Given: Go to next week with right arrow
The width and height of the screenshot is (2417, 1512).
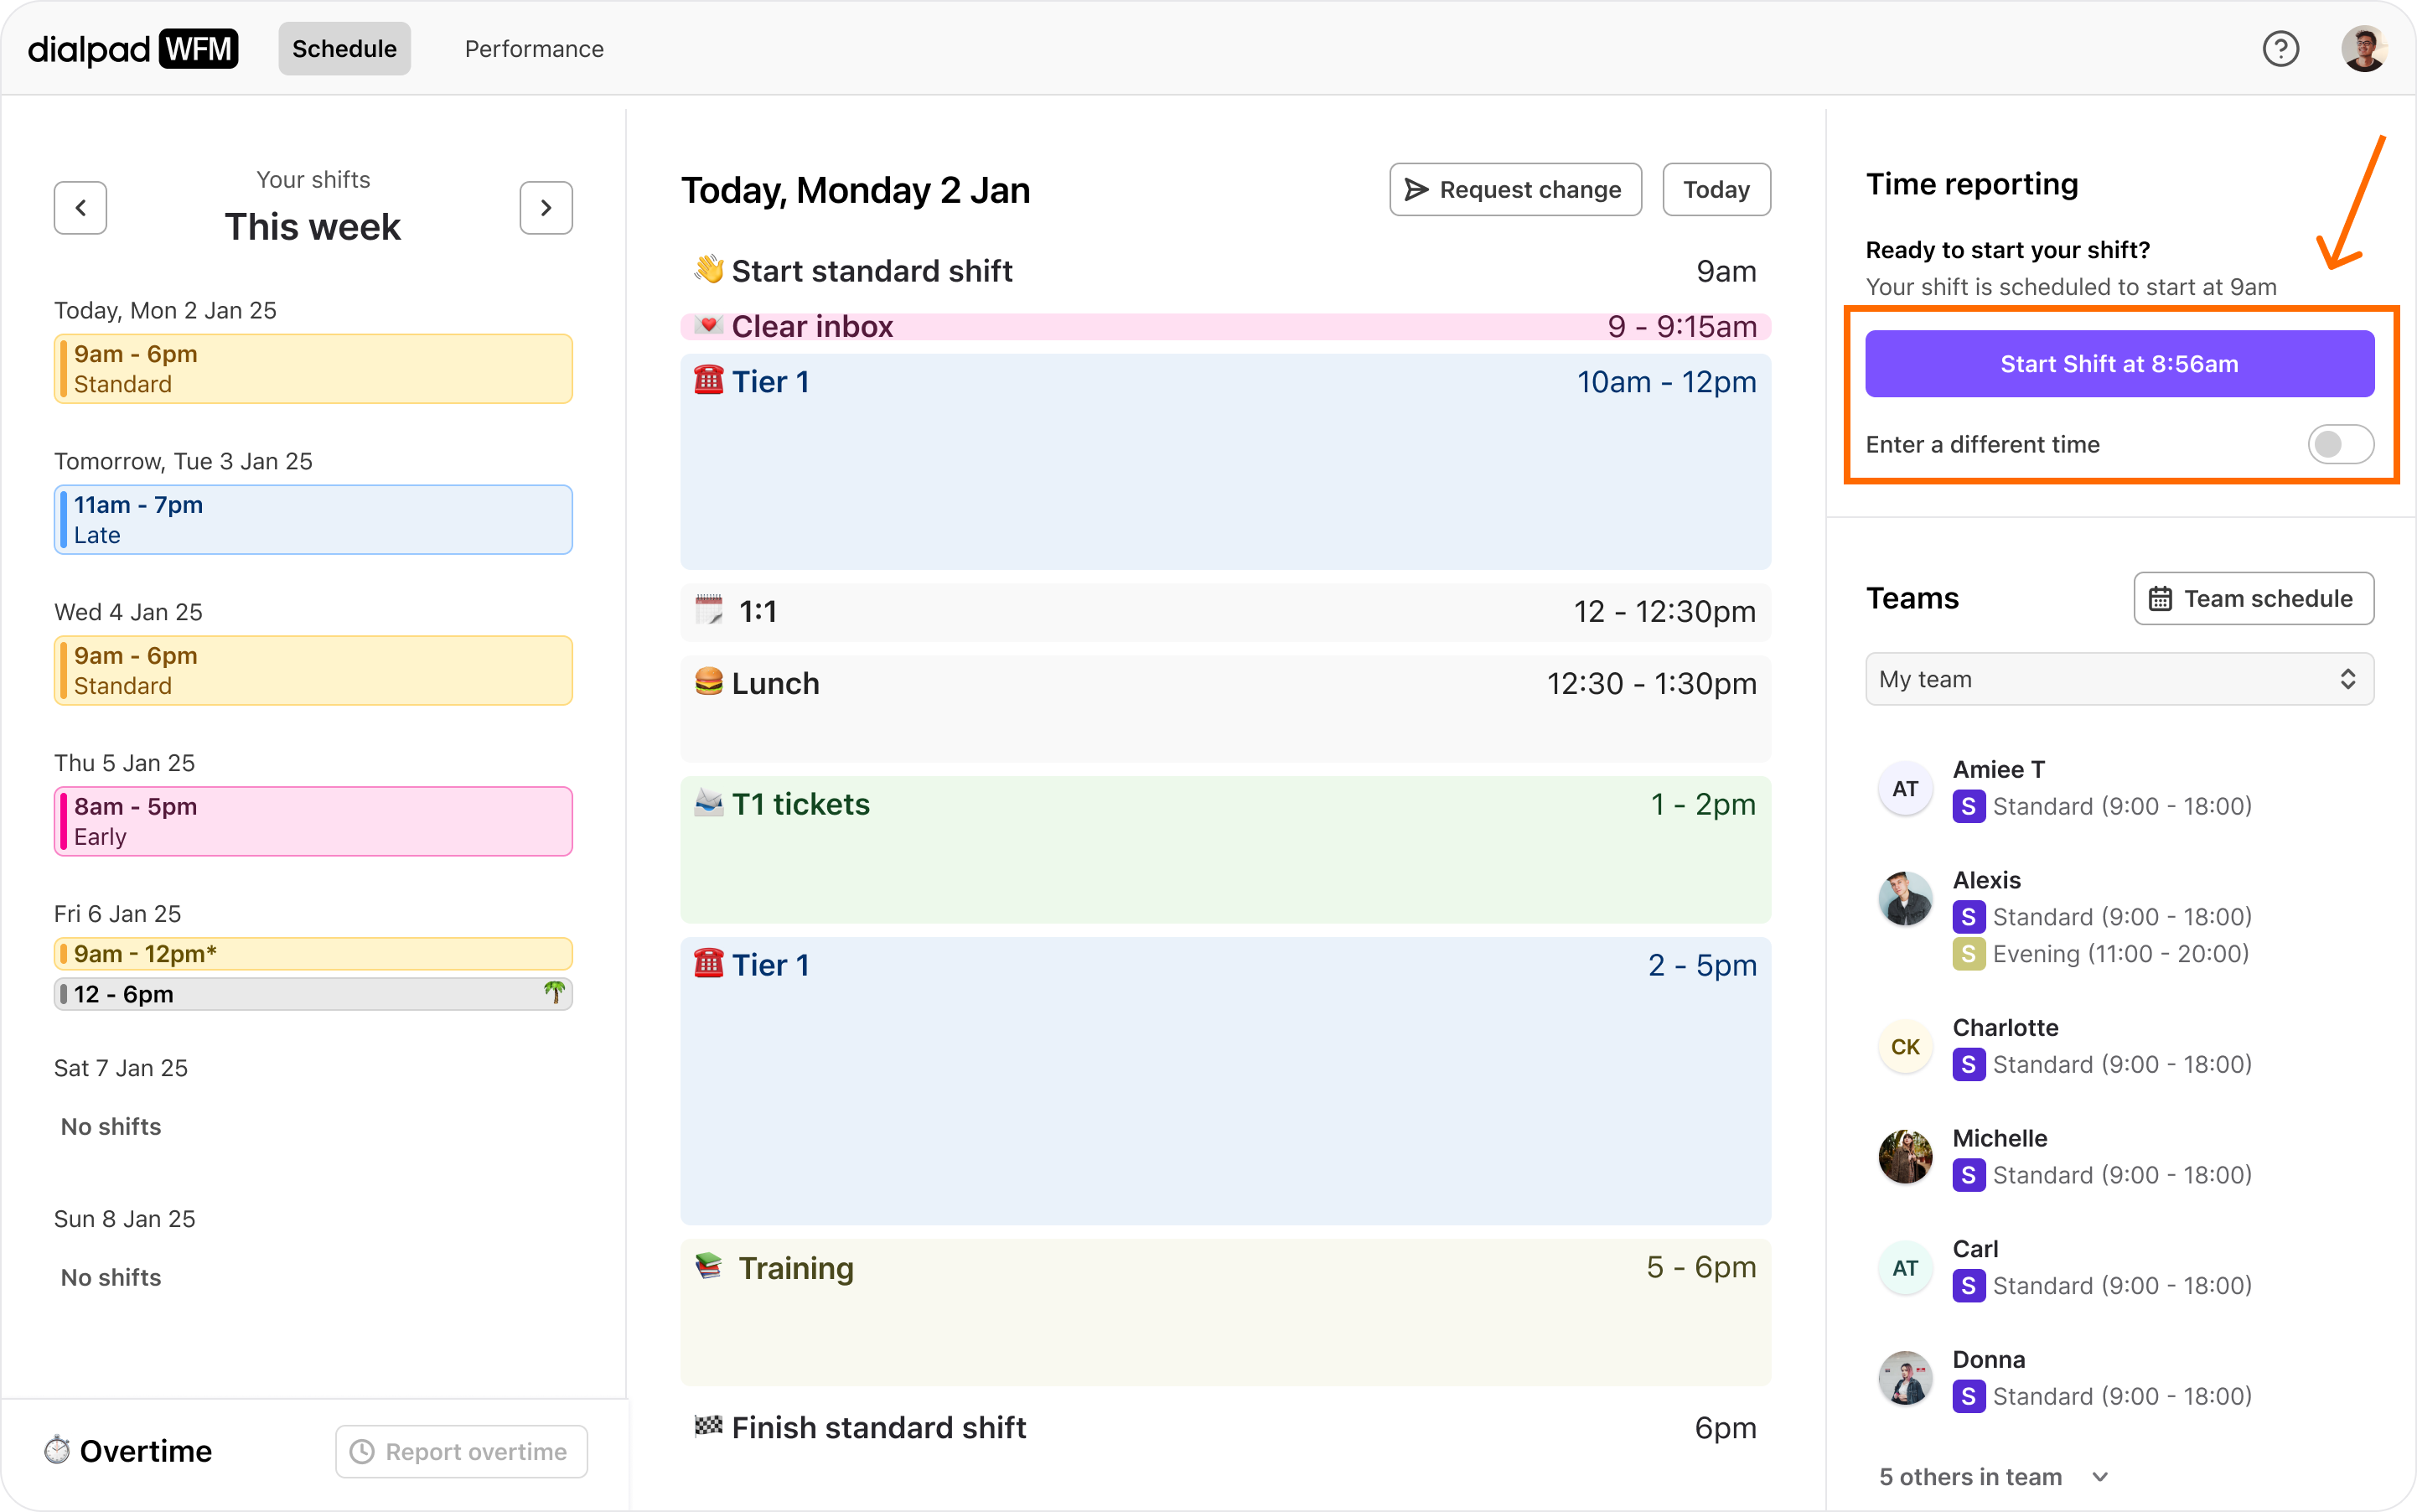Looking at the screenshot, I should 546,208.
